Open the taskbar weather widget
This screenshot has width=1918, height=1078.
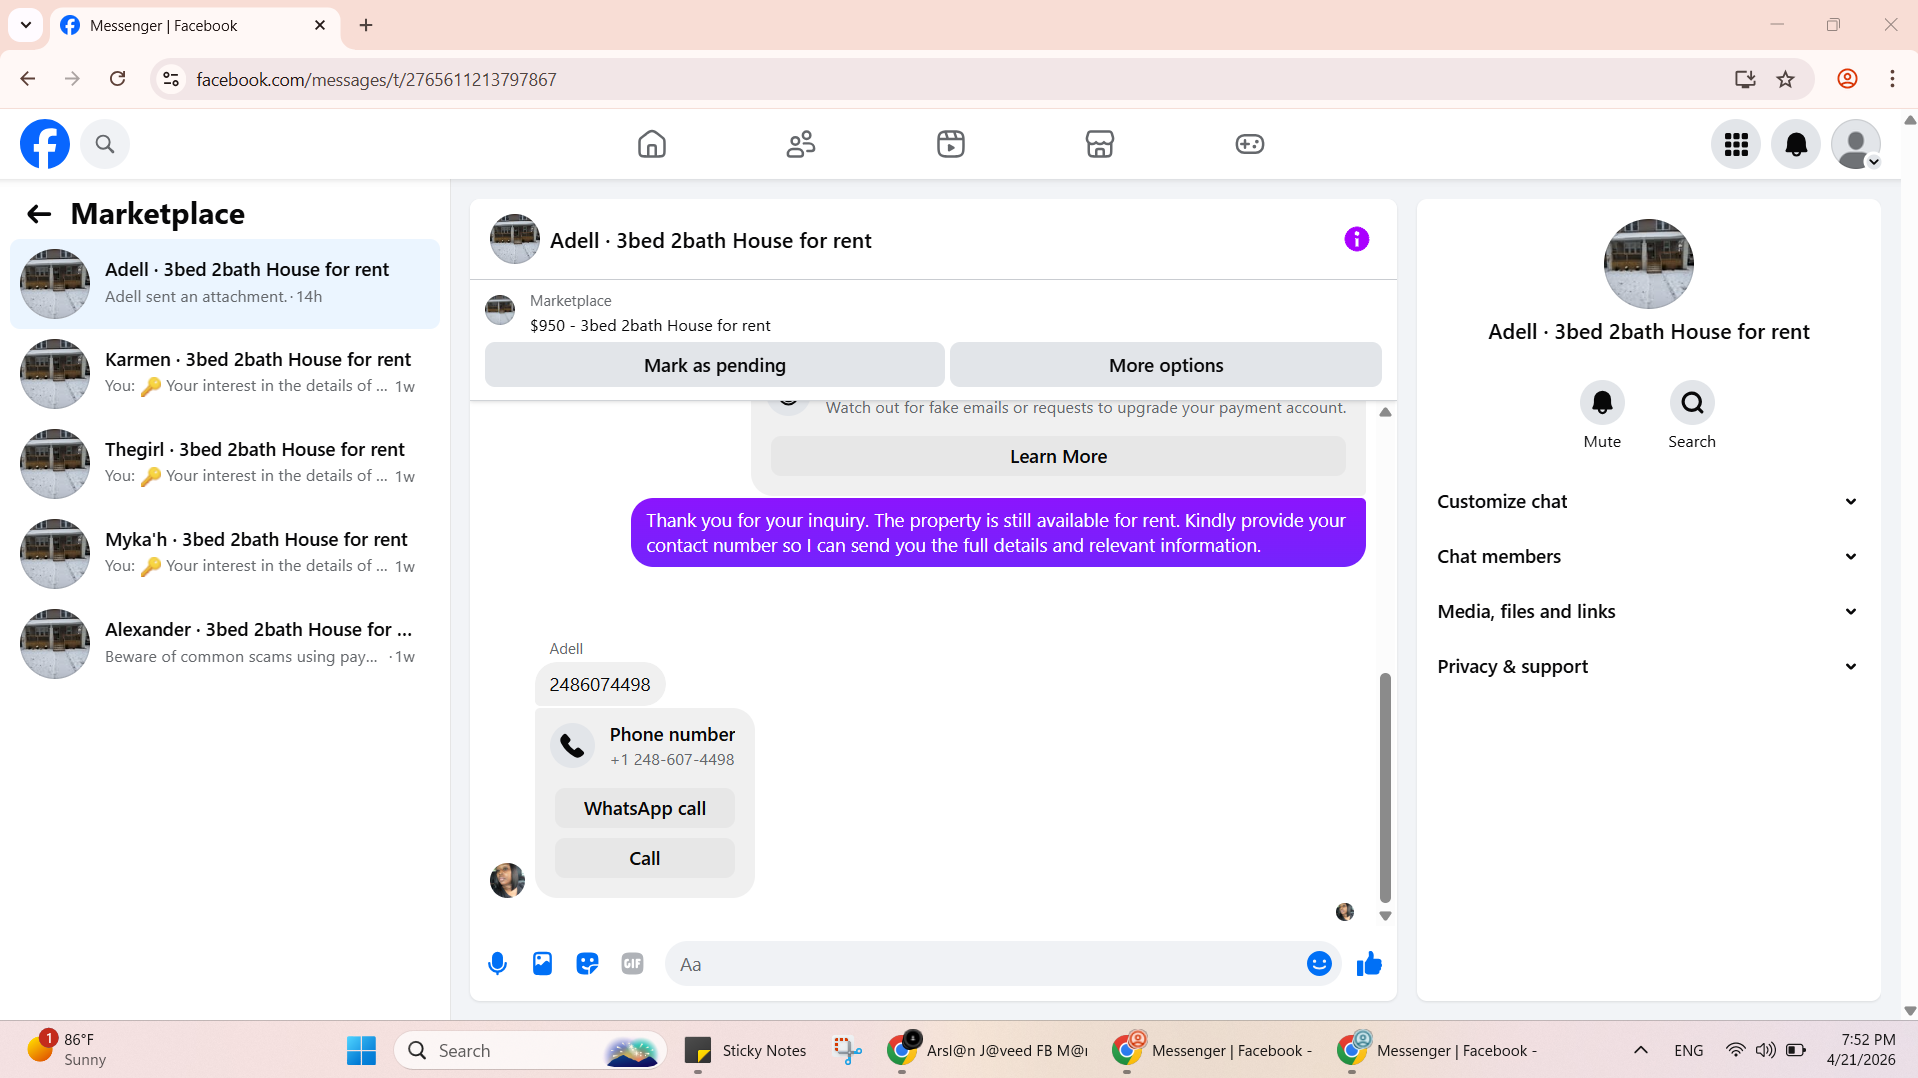pyautogui.click(x=67, y=1050)
